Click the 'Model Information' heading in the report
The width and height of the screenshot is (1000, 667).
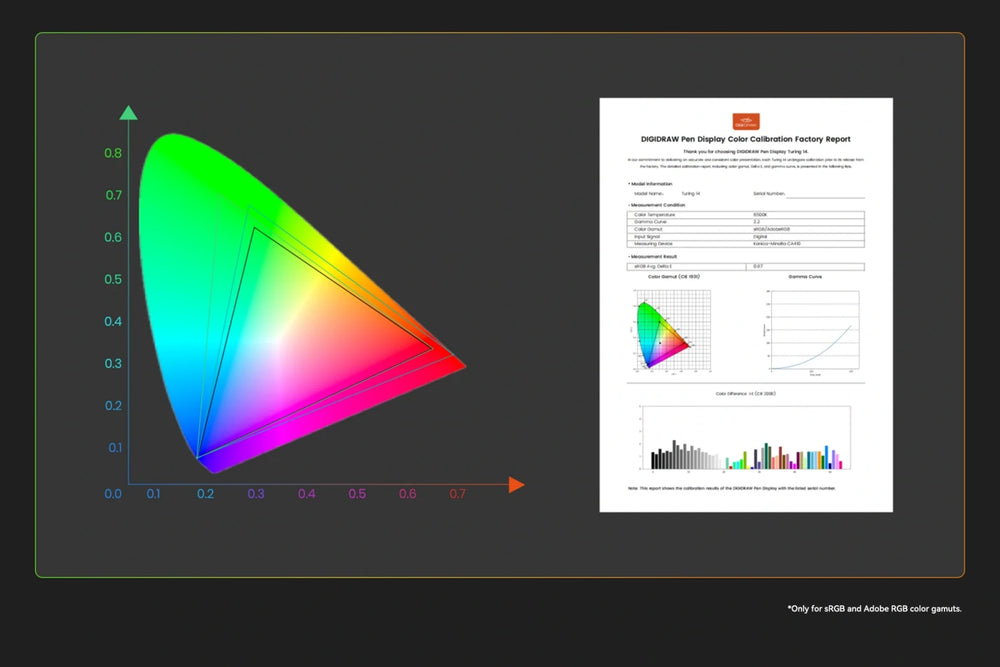tap(651, 184)
